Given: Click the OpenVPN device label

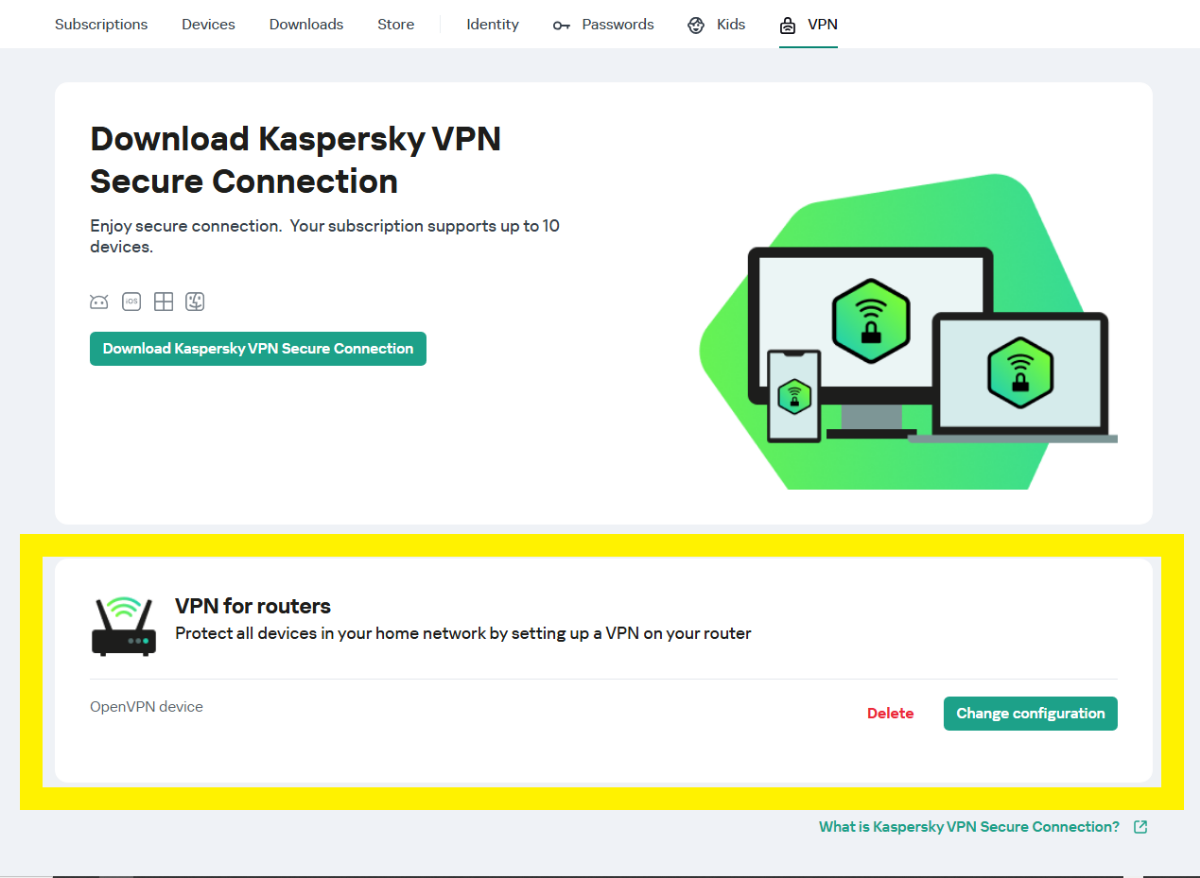Looking at the screenshot, I should pos(146,707).
